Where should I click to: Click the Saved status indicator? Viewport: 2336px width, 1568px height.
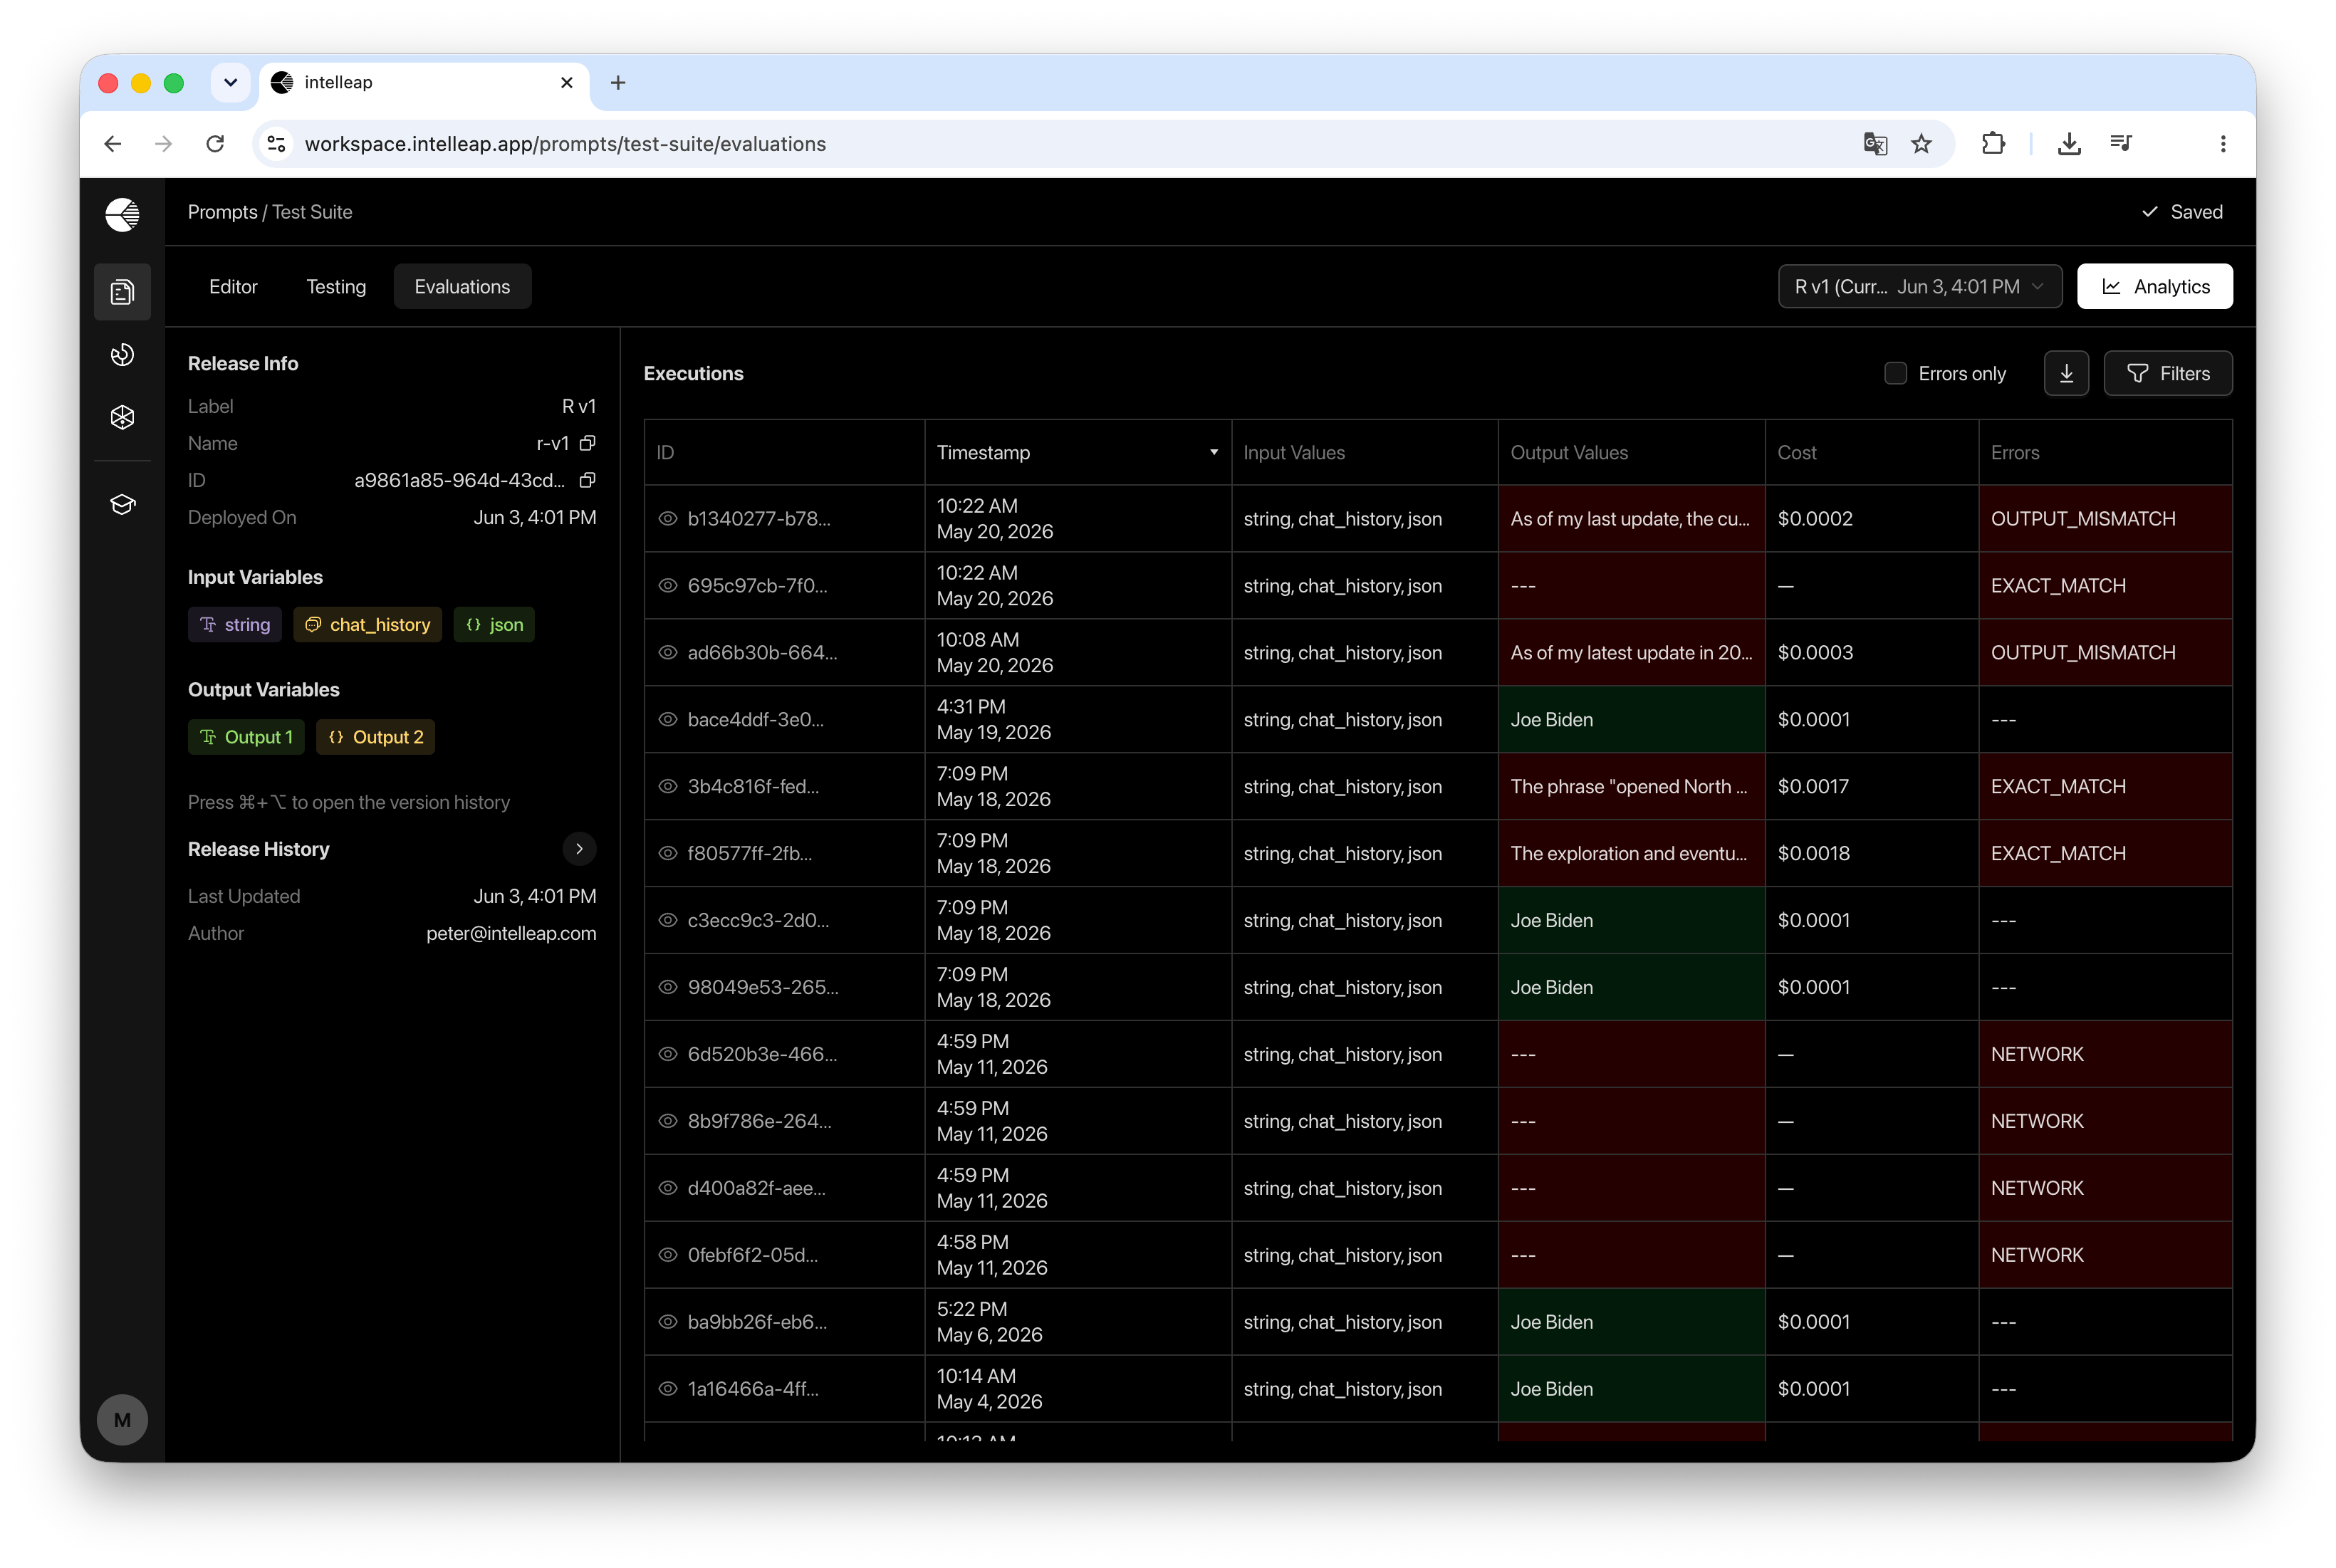click(x=2182, y=212)
